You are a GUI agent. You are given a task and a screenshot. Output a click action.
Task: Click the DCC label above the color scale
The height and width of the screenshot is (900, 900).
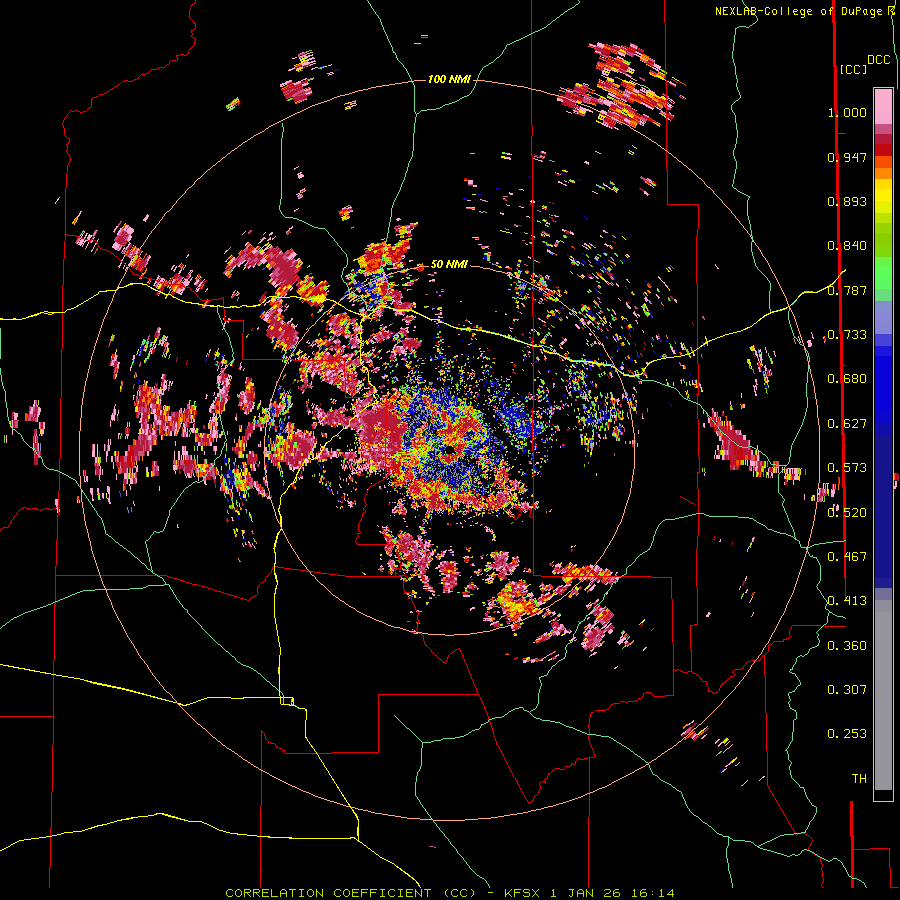(x=879, y=60)
